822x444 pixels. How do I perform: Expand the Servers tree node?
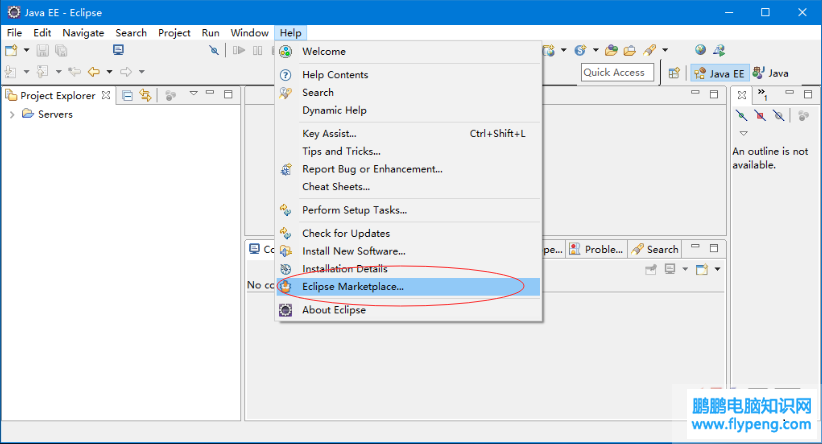click(12, 114)
